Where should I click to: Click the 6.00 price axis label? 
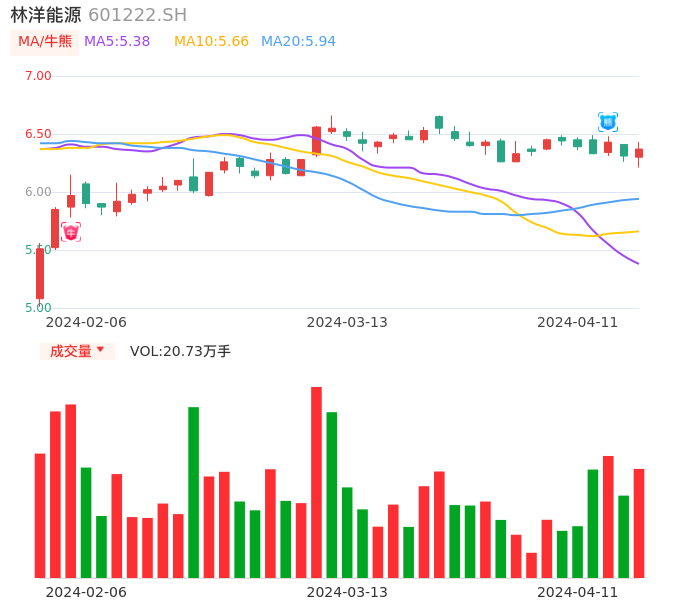[x=38, y=192]
